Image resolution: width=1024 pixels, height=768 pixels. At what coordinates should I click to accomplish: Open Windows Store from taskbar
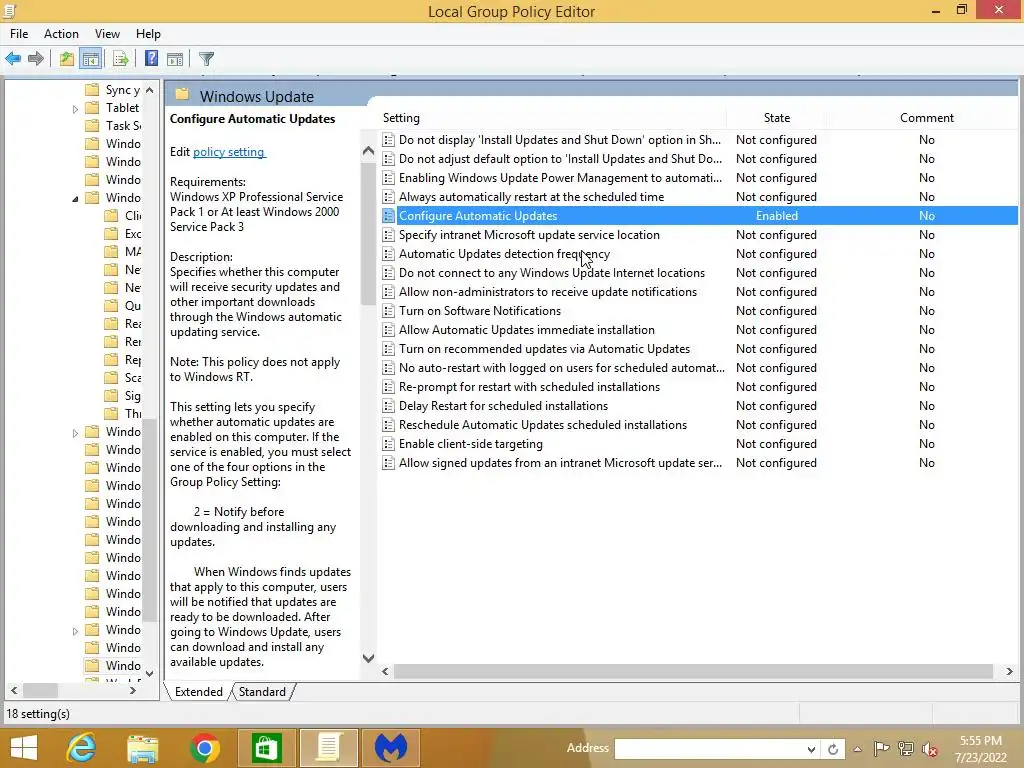[x=265, y=748]
